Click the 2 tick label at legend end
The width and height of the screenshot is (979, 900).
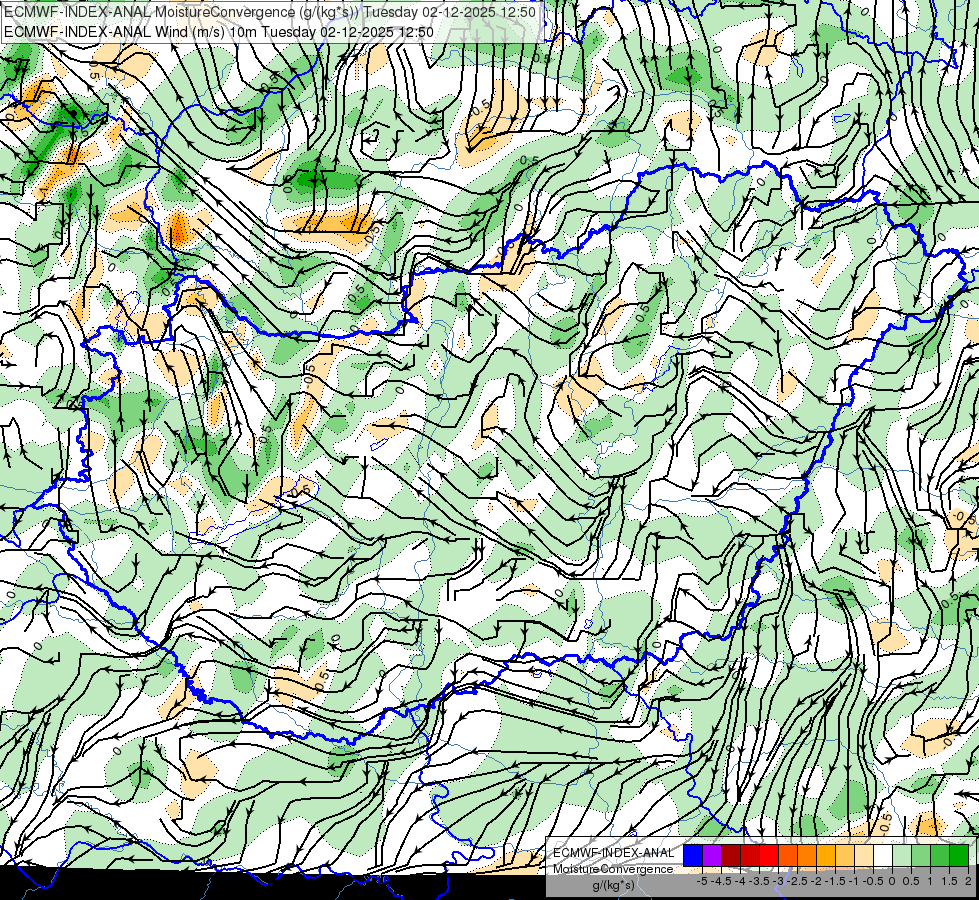[x=968, y=881]
